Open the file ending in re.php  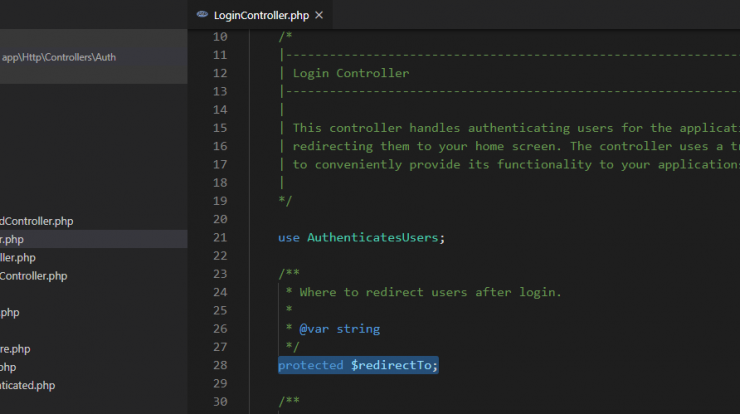pyautogui.click(x=15, y=349)
